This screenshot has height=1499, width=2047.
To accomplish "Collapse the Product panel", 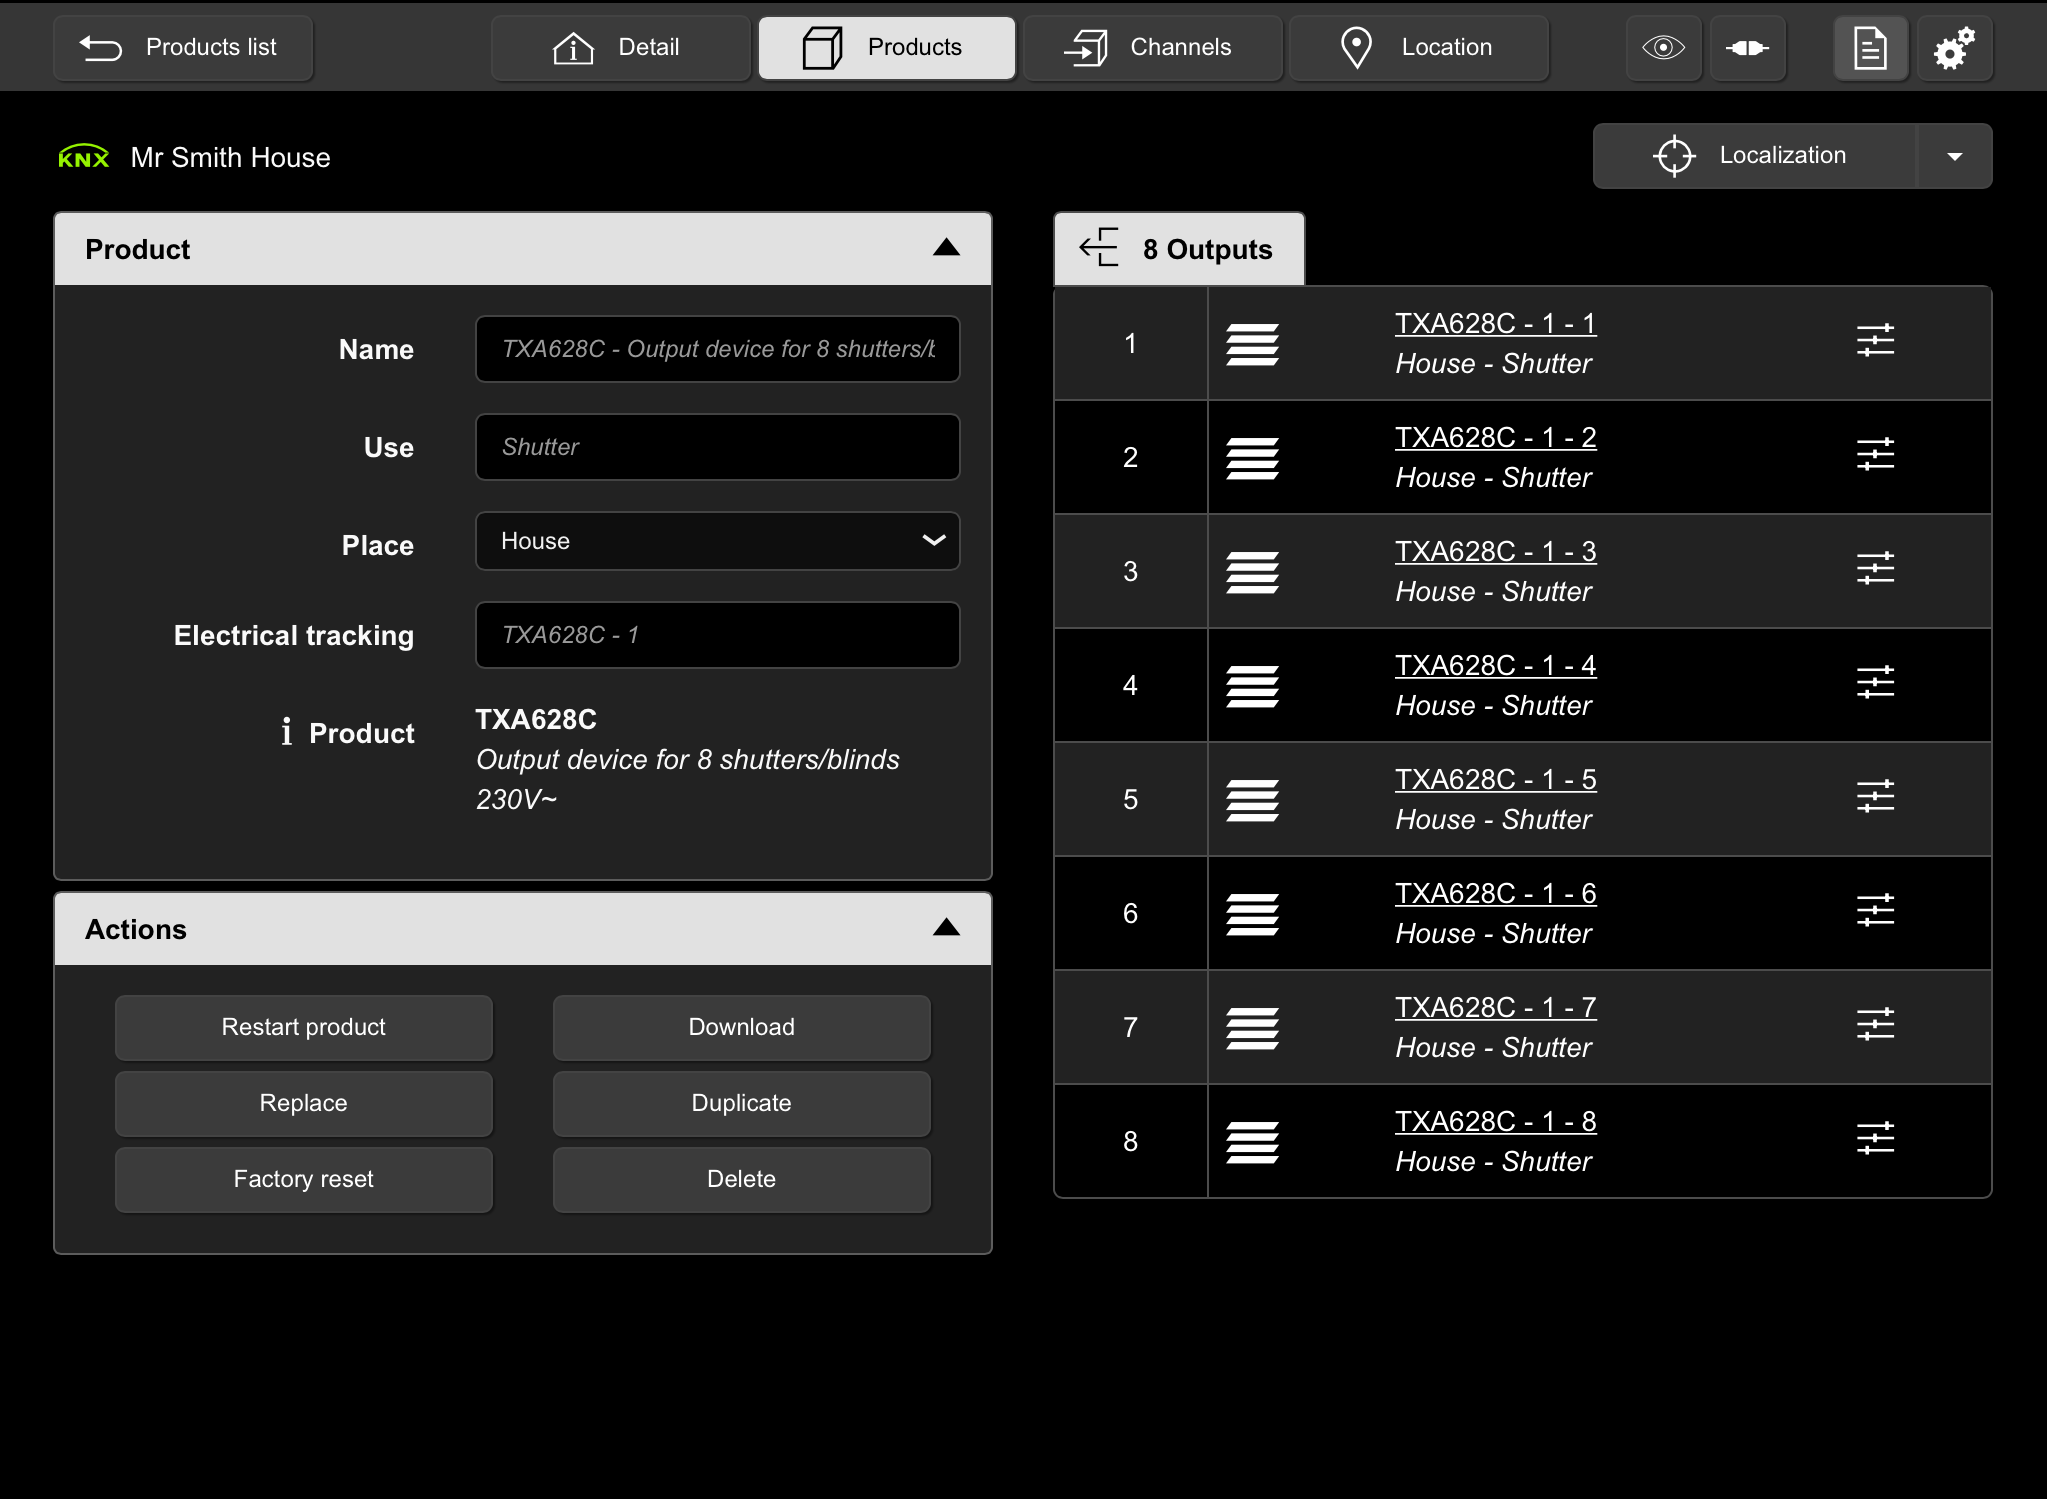I will (946, 248).
